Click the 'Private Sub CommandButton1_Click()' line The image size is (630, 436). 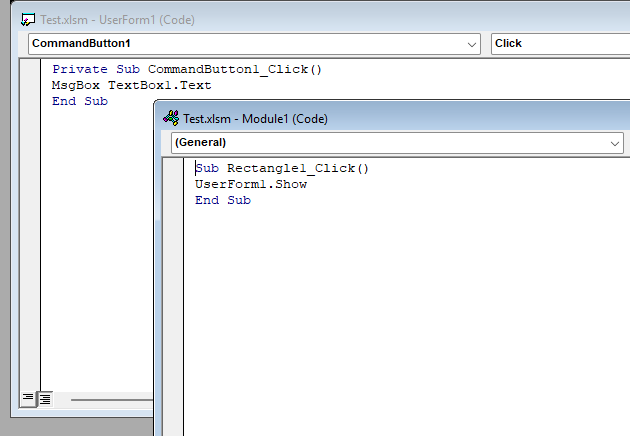tap(187, 70)
